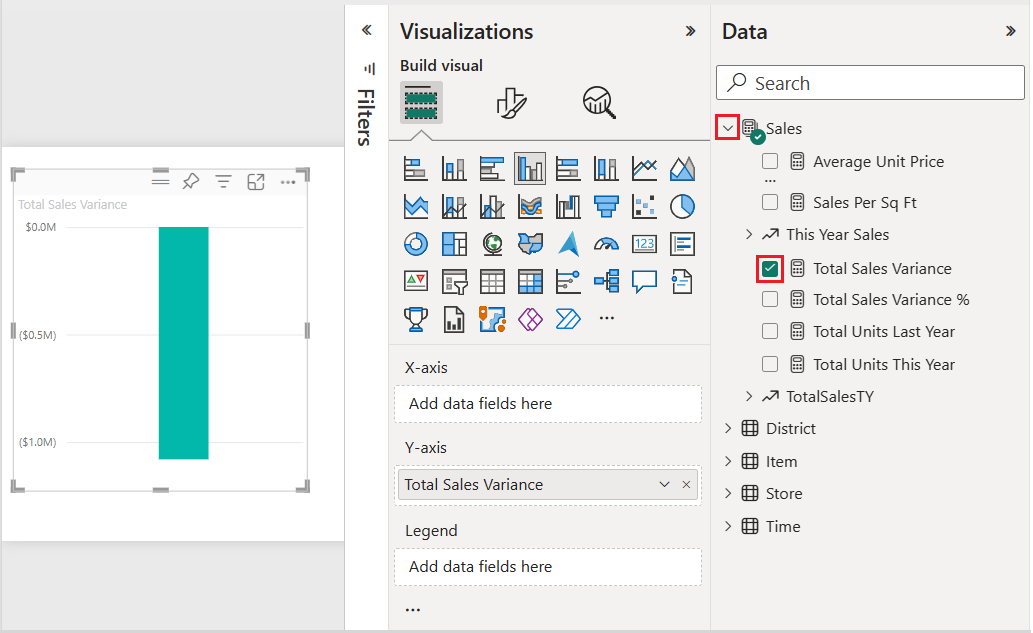Choose the gauge visual
The image size is (1033, 633).
tap(607, 245)
